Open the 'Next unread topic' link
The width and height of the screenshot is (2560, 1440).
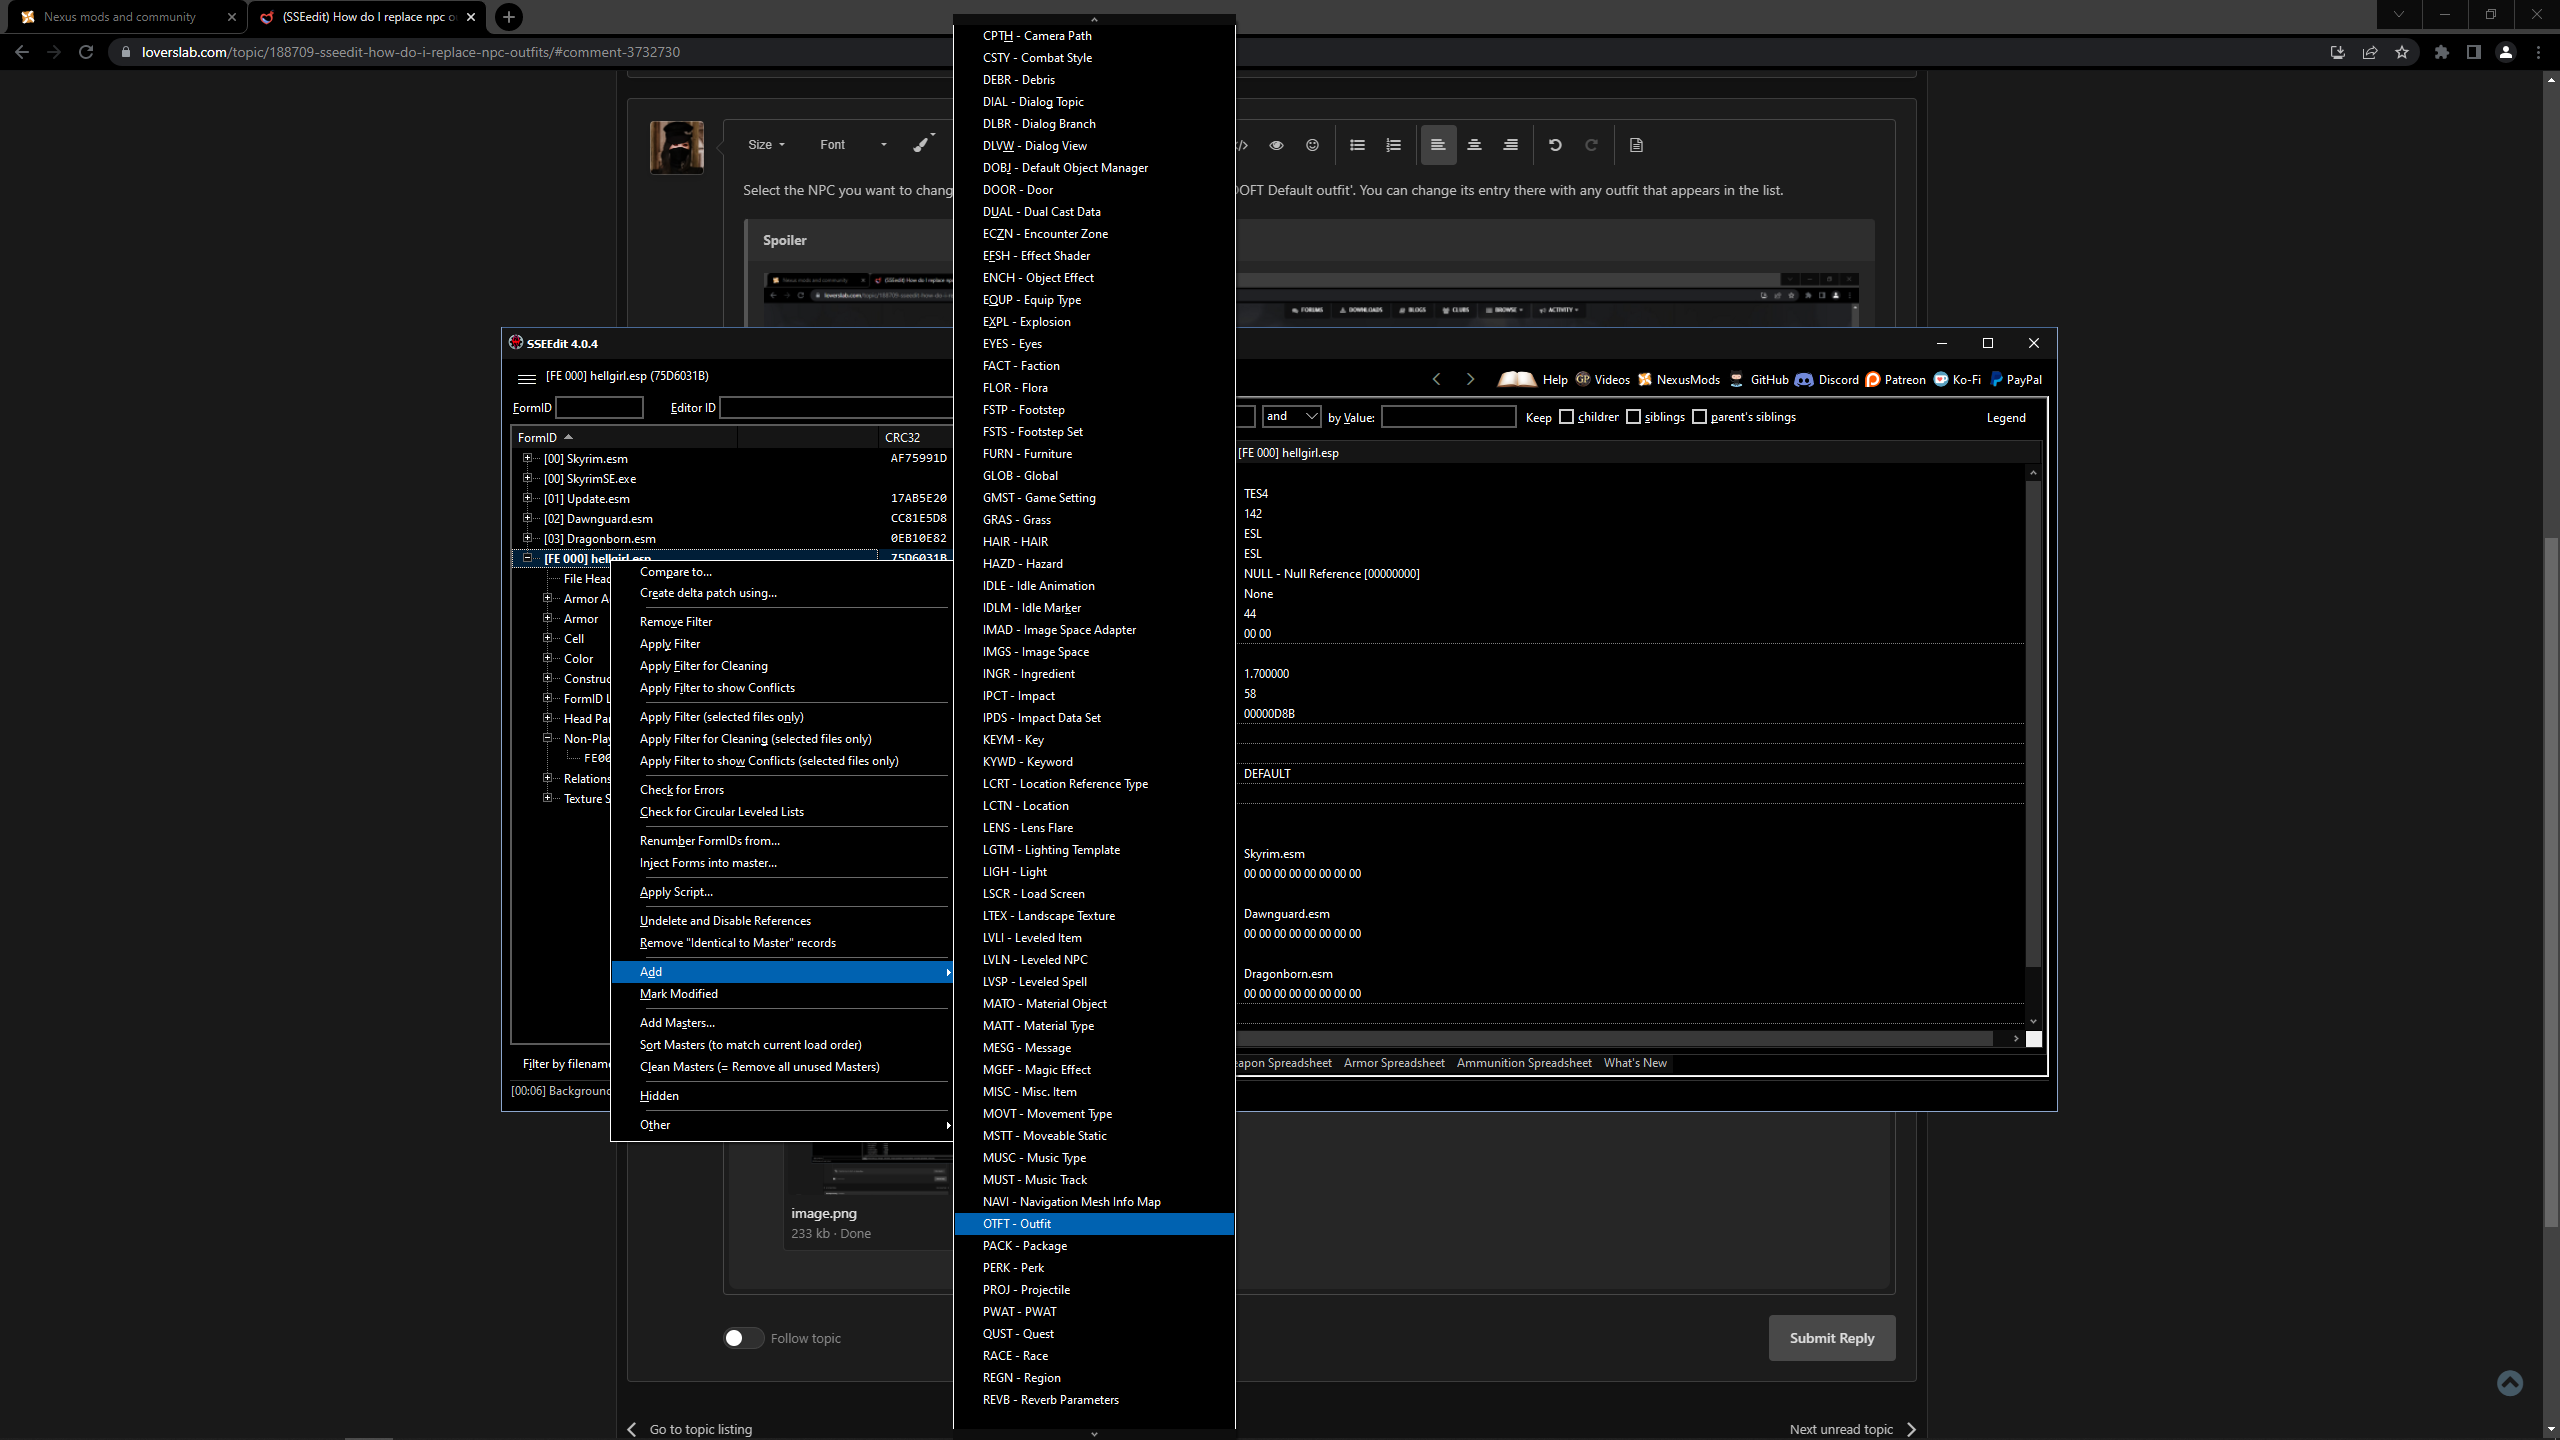[x=1841, y=1428]
